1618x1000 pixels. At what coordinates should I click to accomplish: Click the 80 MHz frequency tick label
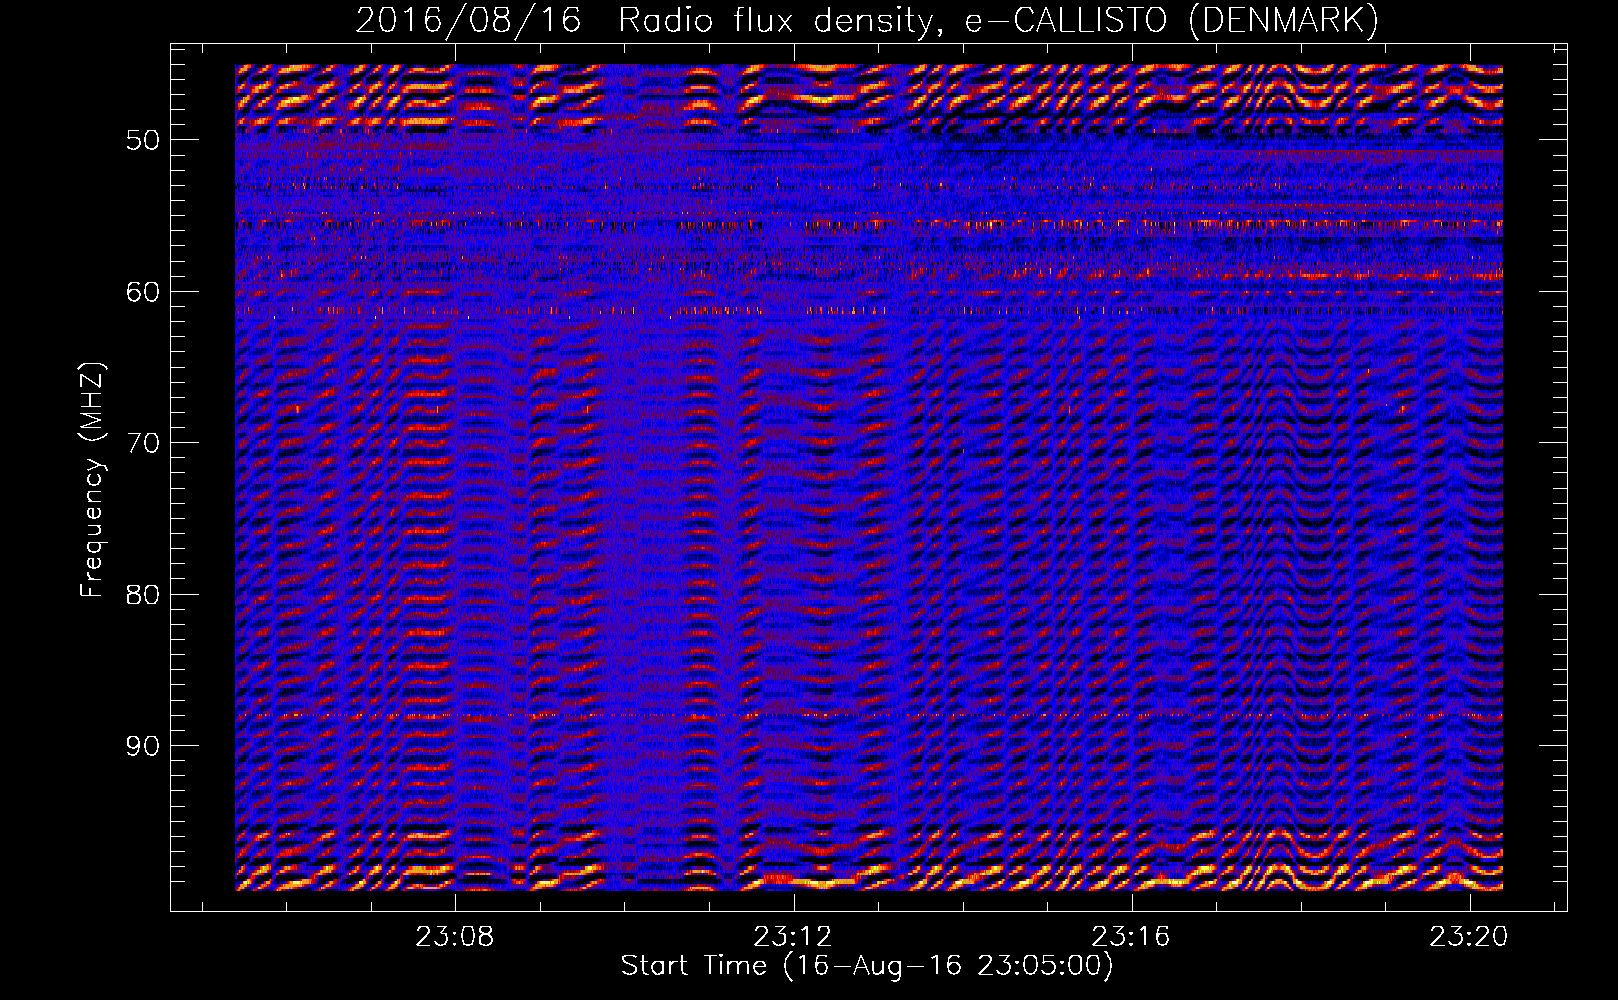(x=142, y=595)
